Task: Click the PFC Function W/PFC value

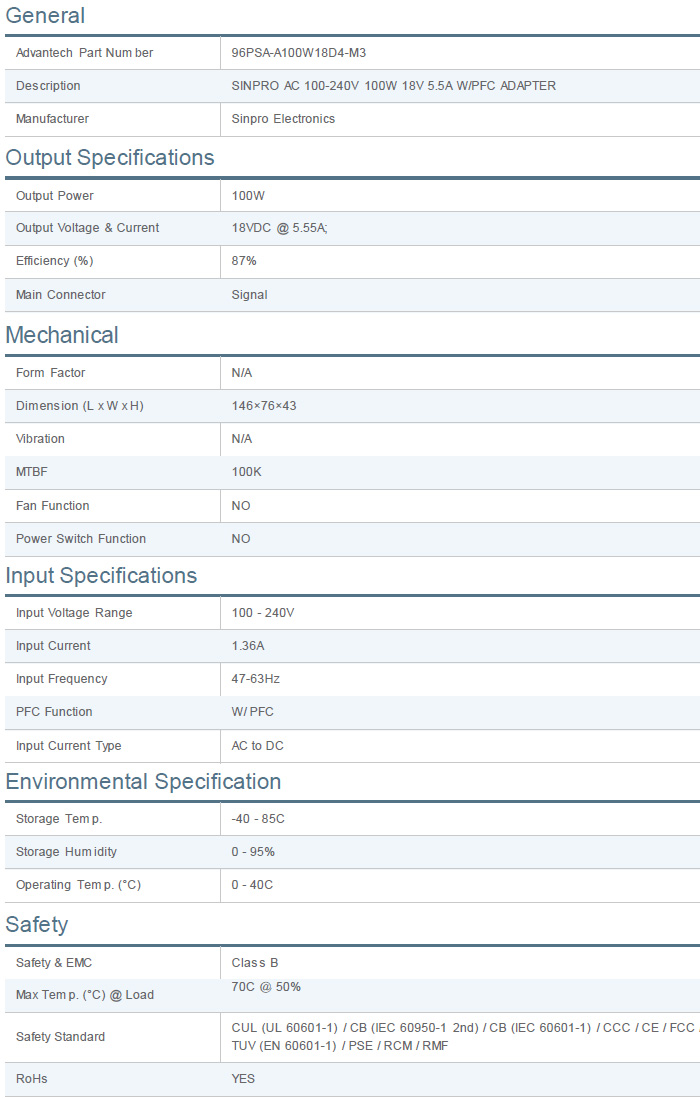Action: coord(252,712)
